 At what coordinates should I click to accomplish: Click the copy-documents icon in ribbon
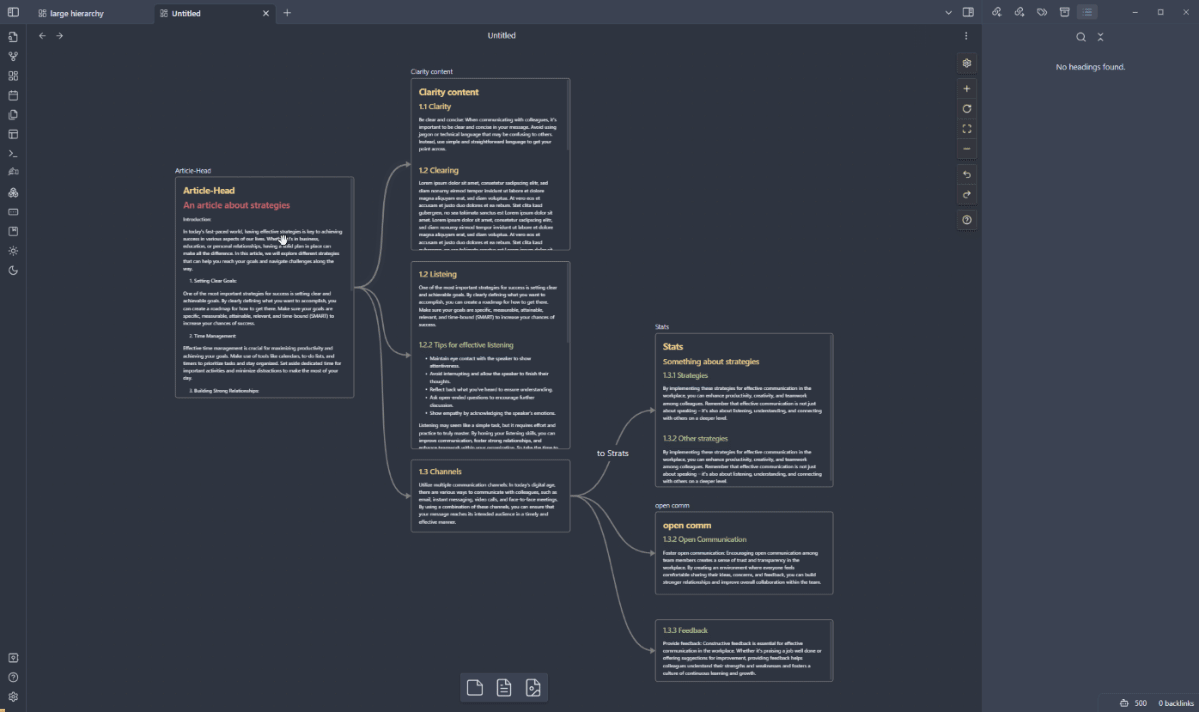click(x=13, y=115)
